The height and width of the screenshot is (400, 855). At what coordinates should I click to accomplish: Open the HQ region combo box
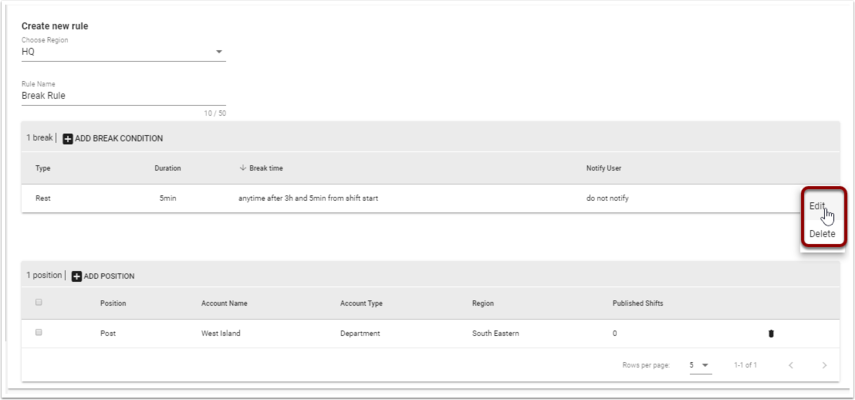[123, 52]
